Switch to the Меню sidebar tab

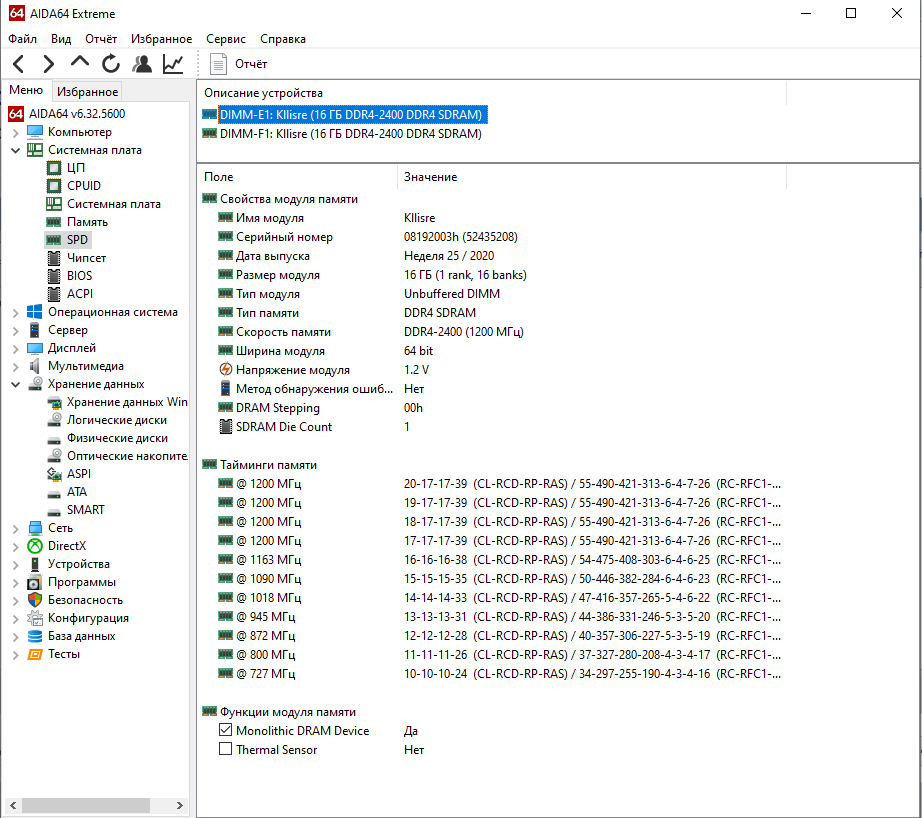pos(26,90)
